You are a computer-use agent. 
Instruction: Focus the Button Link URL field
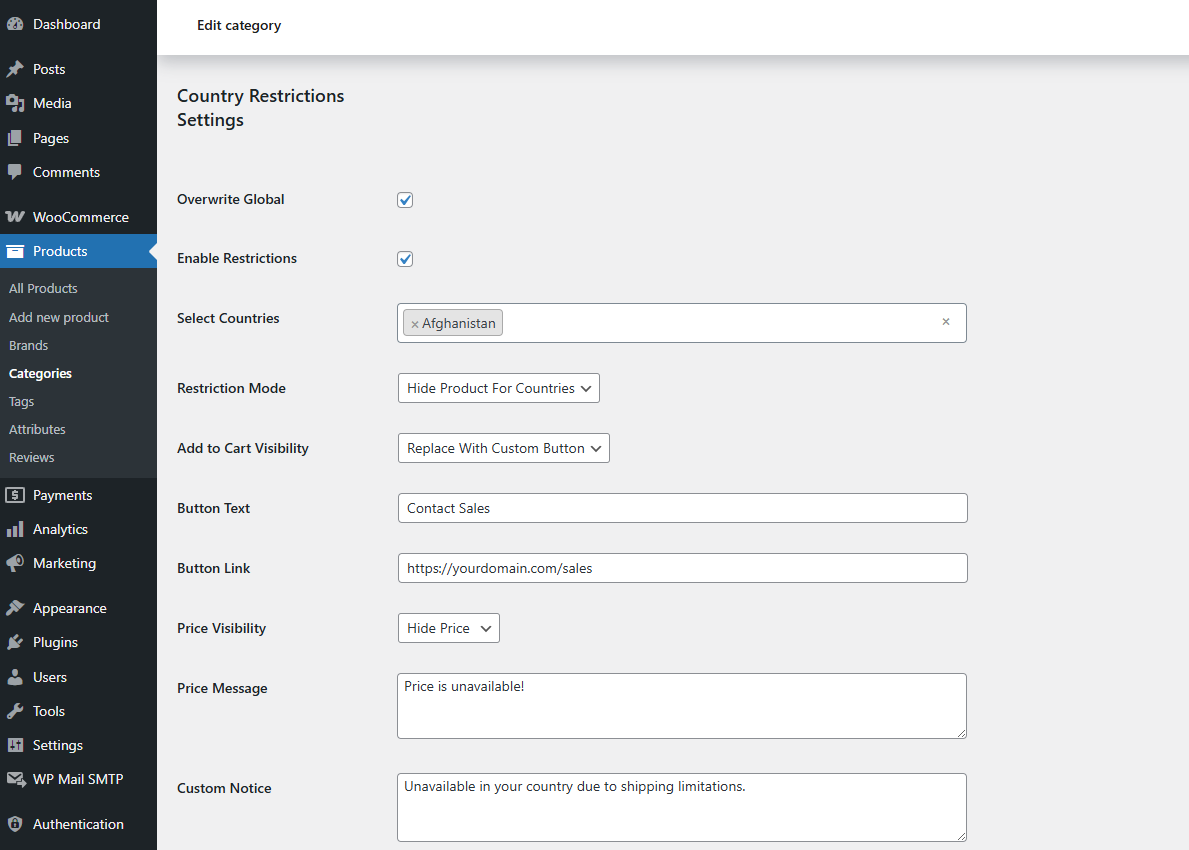coord(682,568)
